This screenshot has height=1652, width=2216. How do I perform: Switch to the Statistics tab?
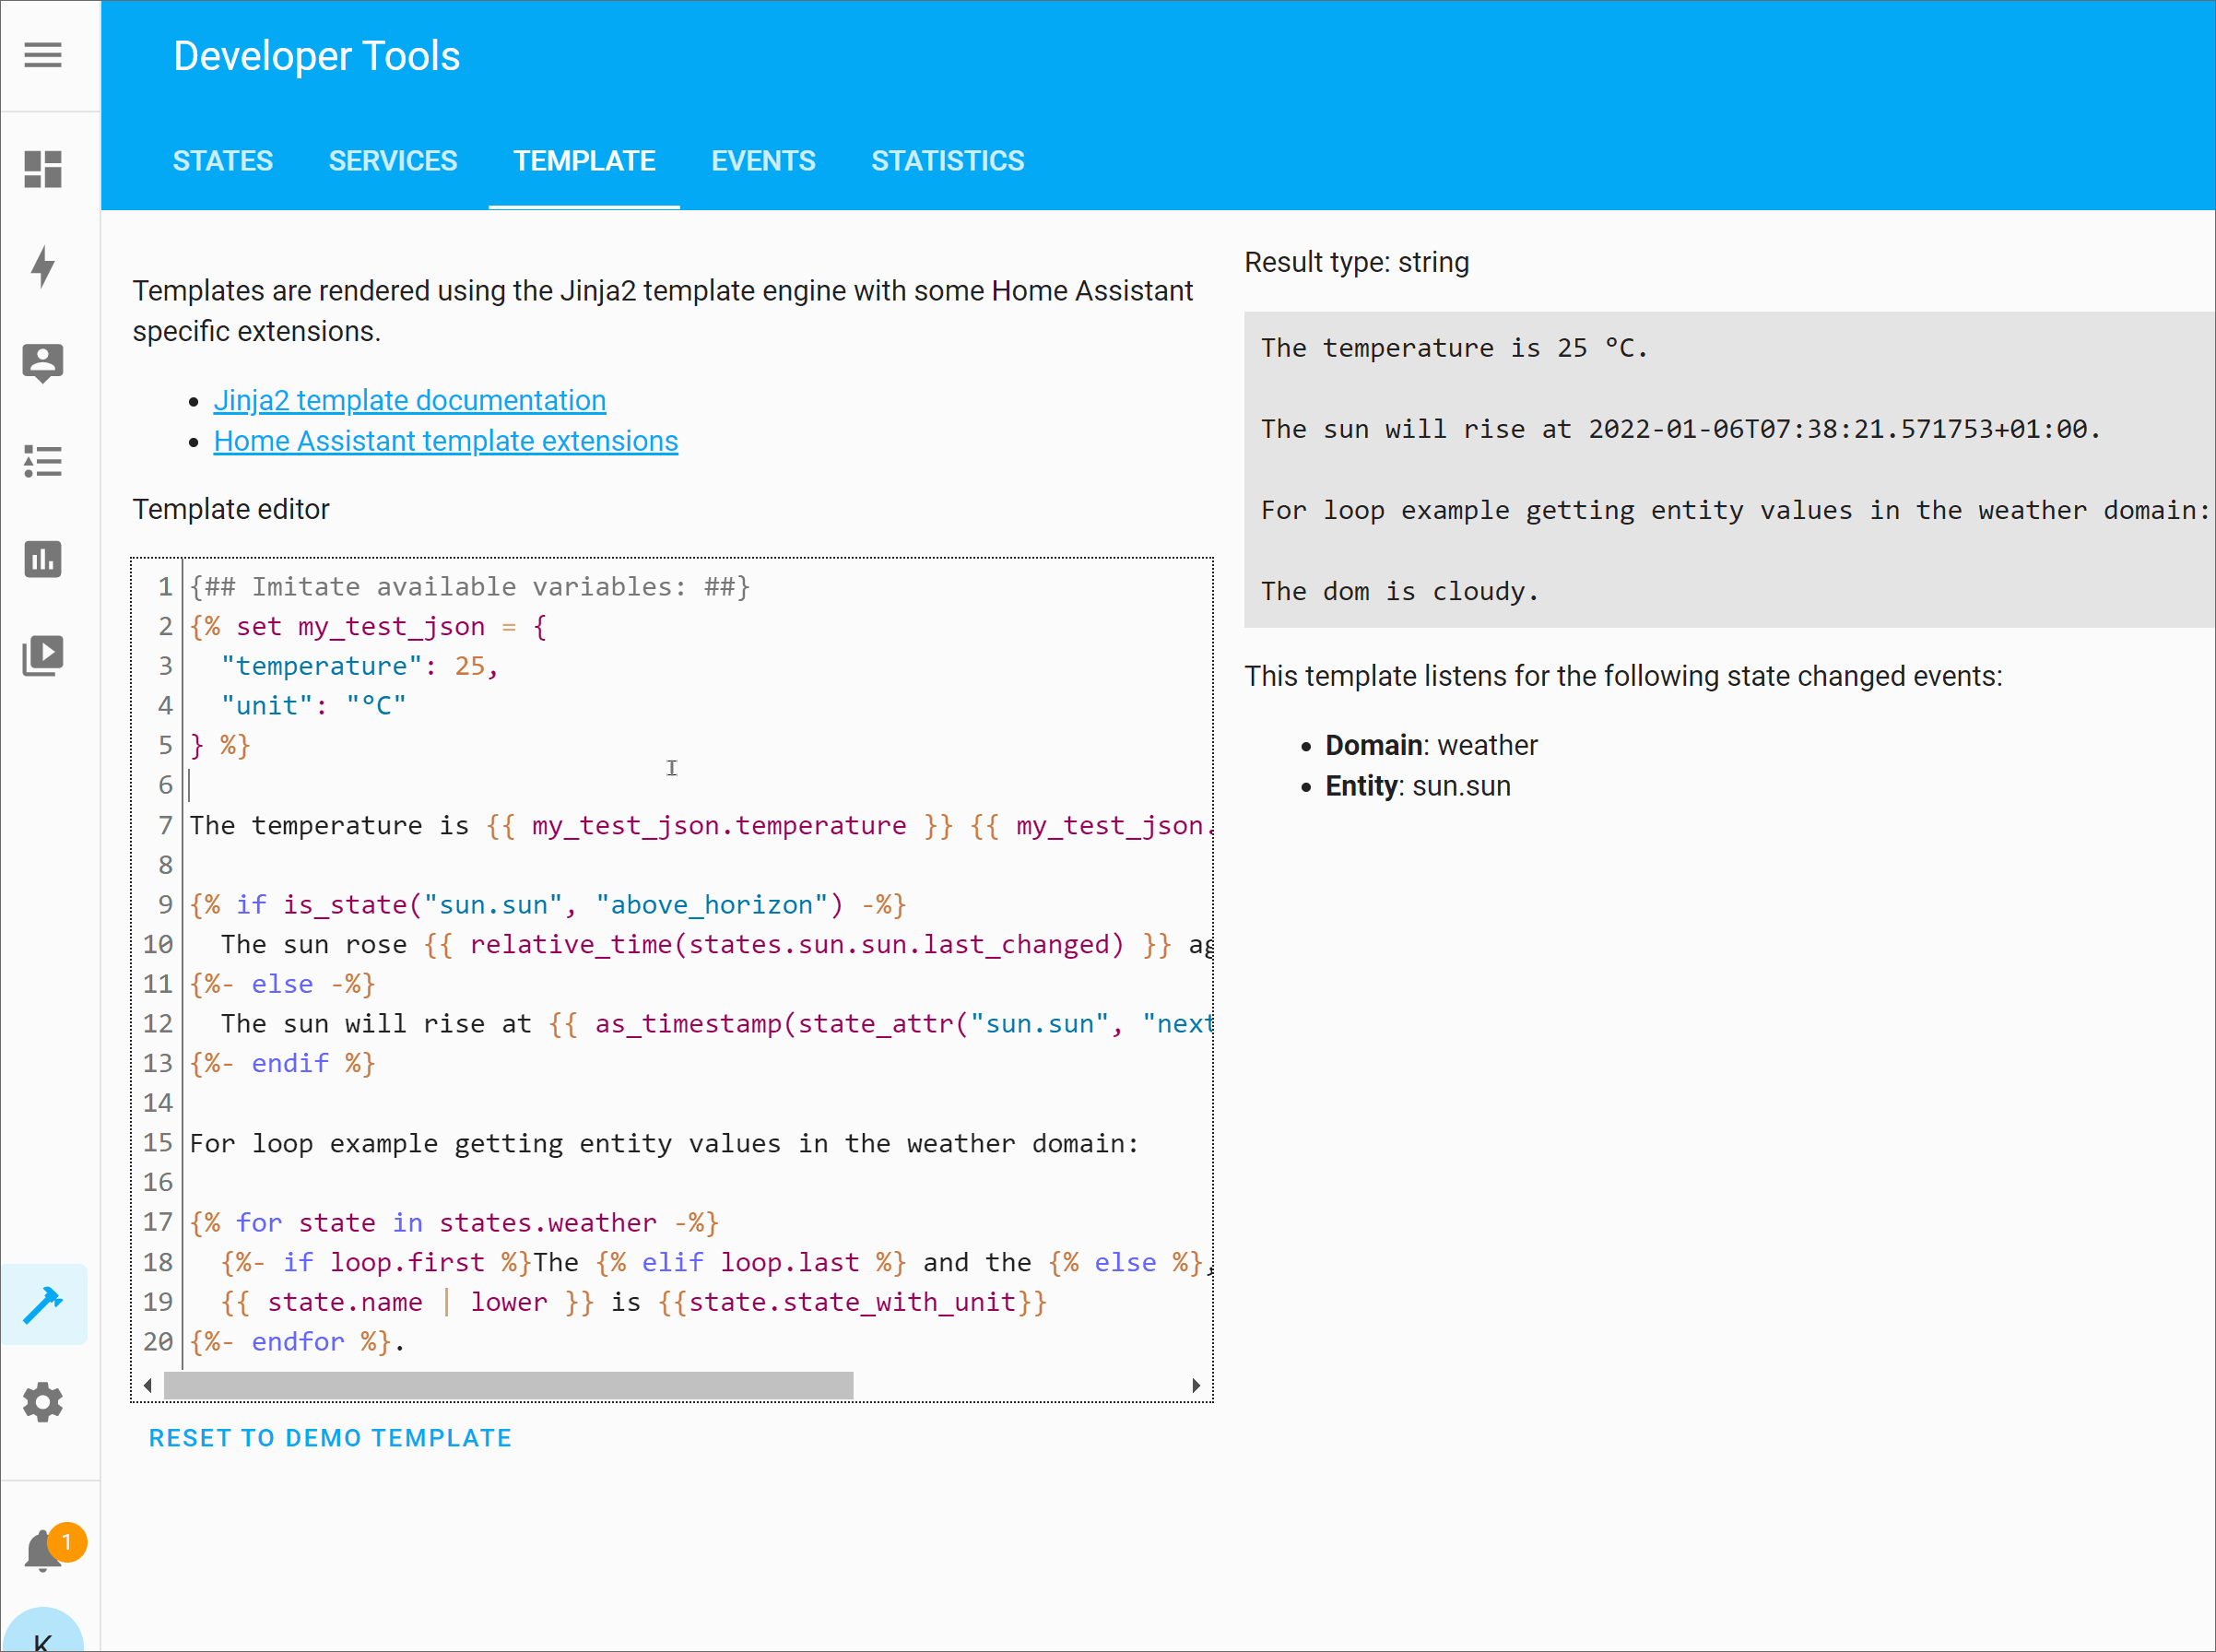(947, 161)
